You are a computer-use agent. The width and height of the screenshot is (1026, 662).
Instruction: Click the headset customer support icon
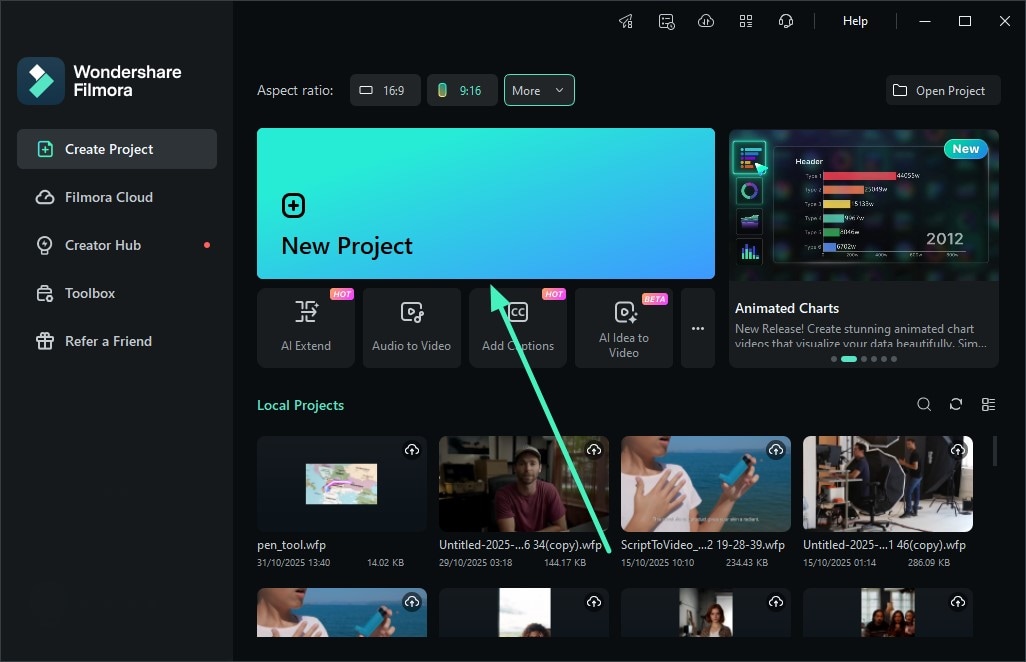(786, 20)
